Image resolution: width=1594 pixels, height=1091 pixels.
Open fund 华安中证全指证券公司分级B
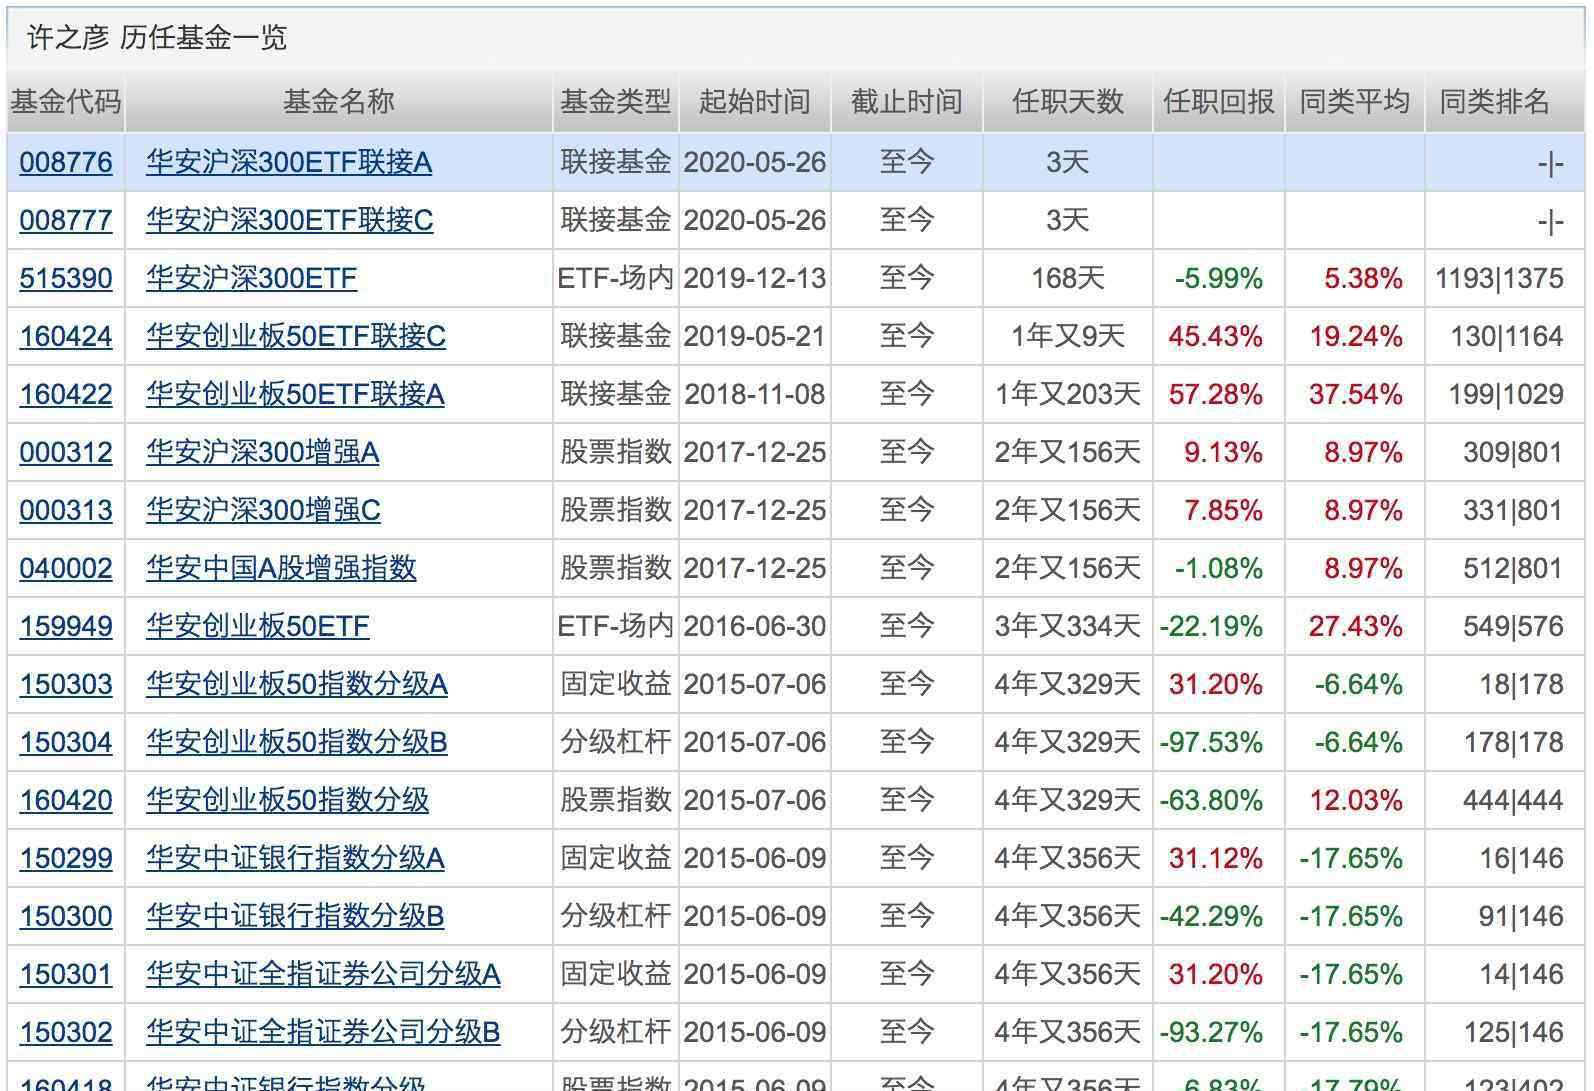coord(323,1032)
